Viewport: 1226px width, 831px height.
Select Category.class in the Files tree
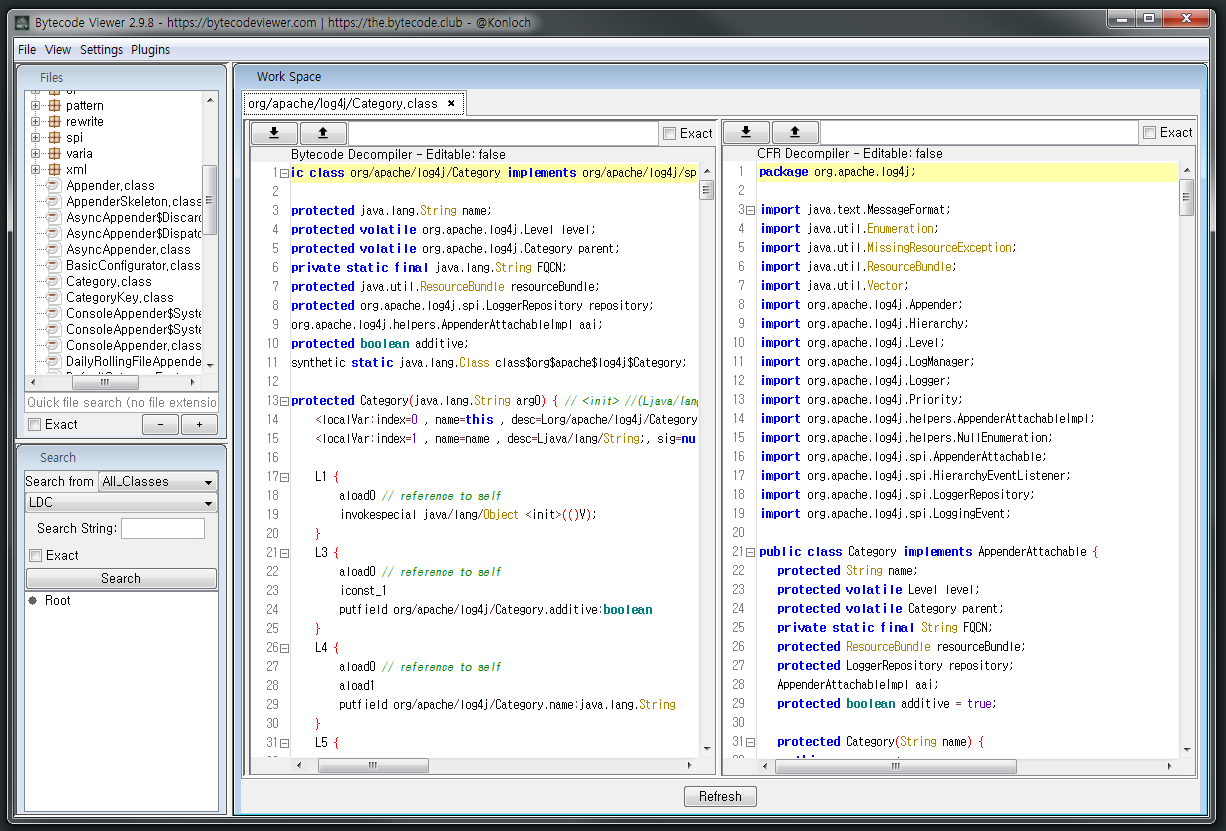pos(109,281)
